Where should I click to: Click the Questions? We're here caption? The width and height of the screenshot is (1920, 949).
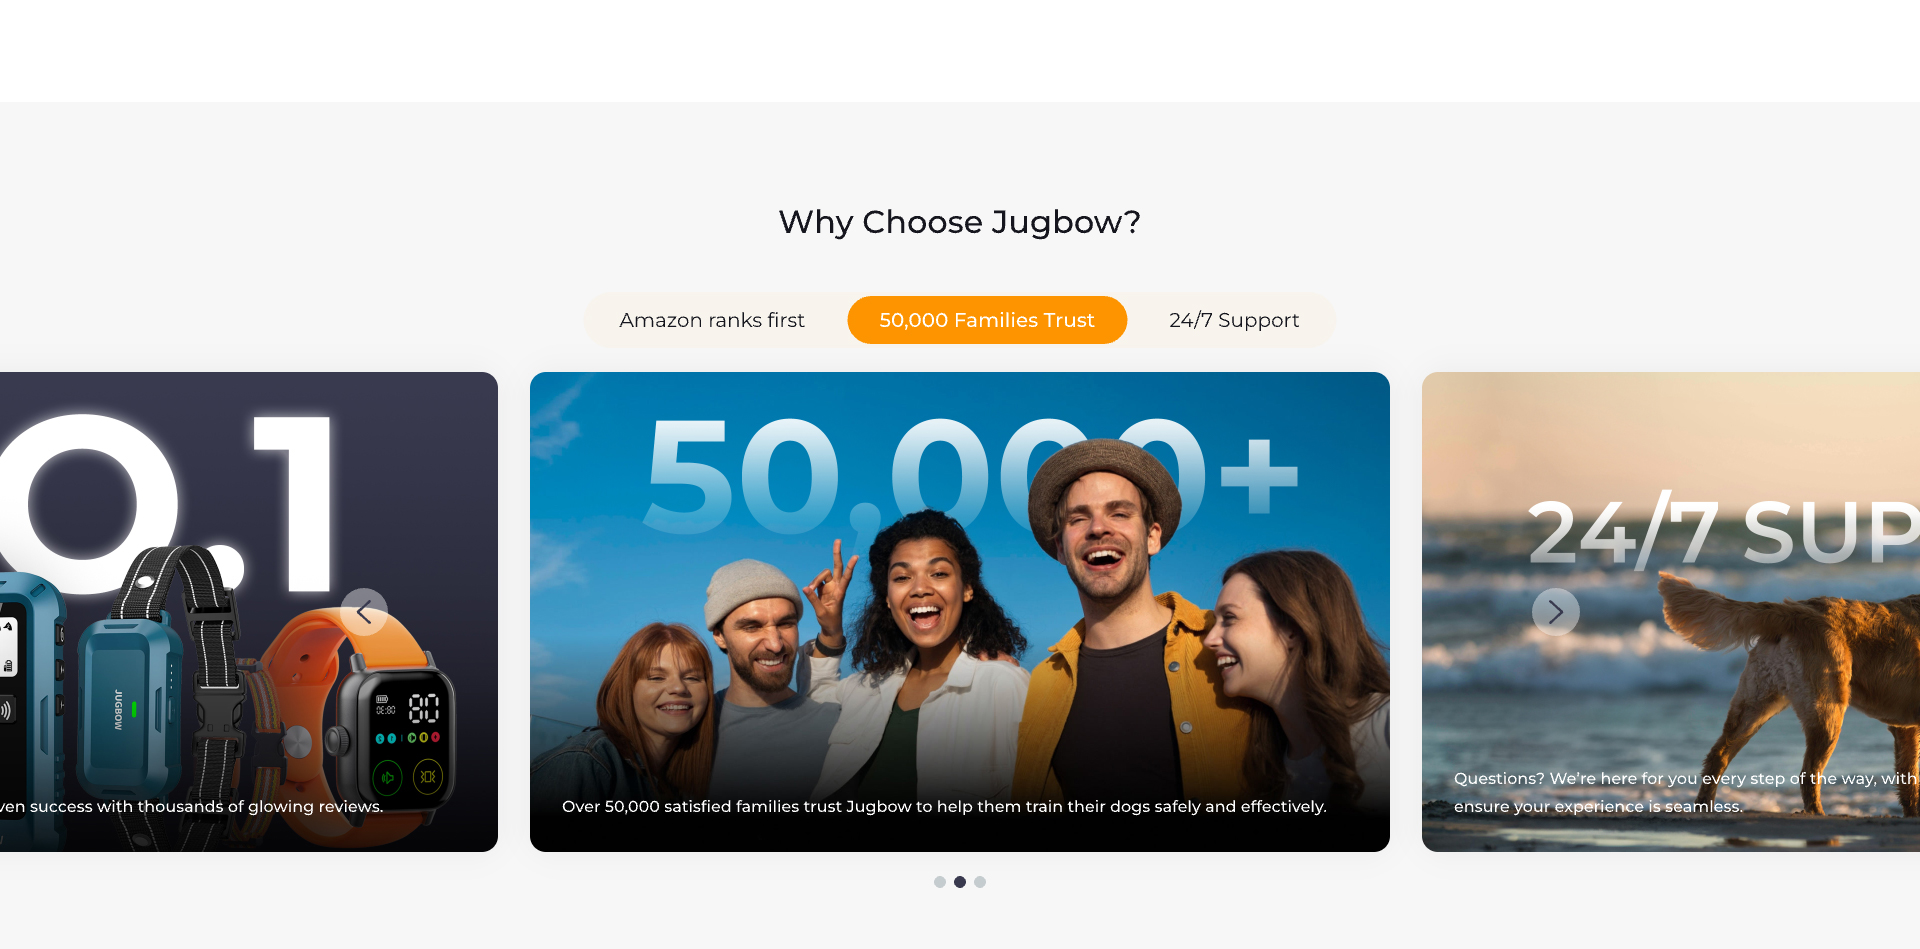(x=1685, y=792)
